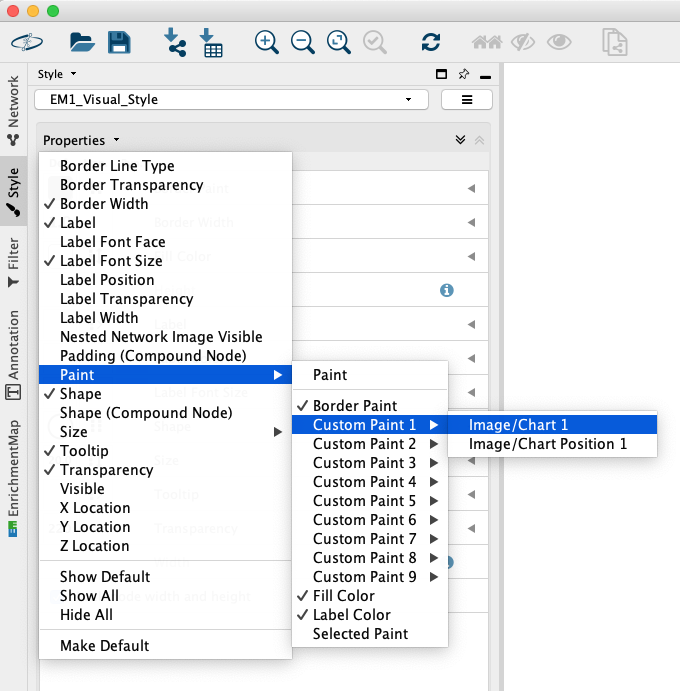
Task: Click Show All in menu
Action: click(x=165, y=595)
